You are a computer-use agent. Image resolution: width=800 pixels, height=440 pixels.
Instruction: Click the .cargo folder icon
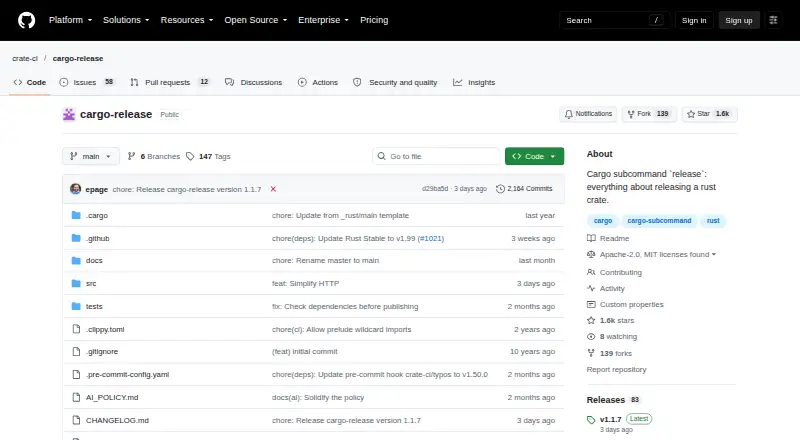76,215
